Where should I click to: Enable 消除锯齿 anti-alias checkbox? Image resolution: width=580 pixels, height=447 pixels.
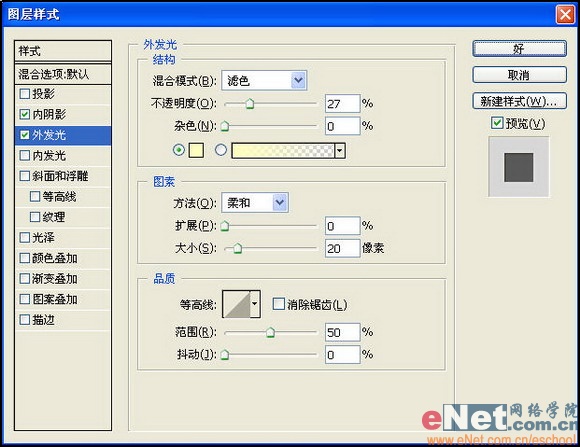(x=278, y=304)
